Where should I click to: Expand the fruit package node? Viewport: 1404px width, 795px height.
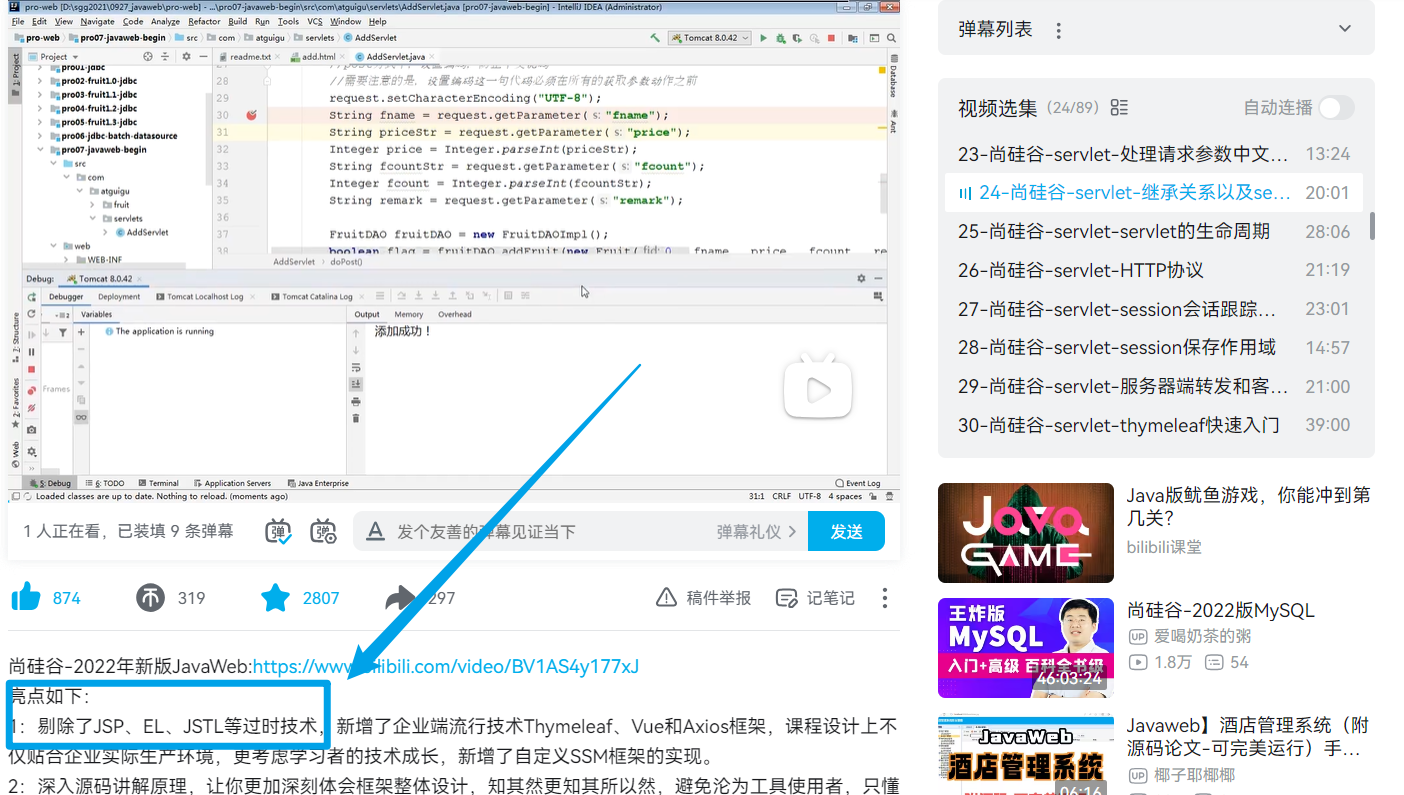pos(93,205)
